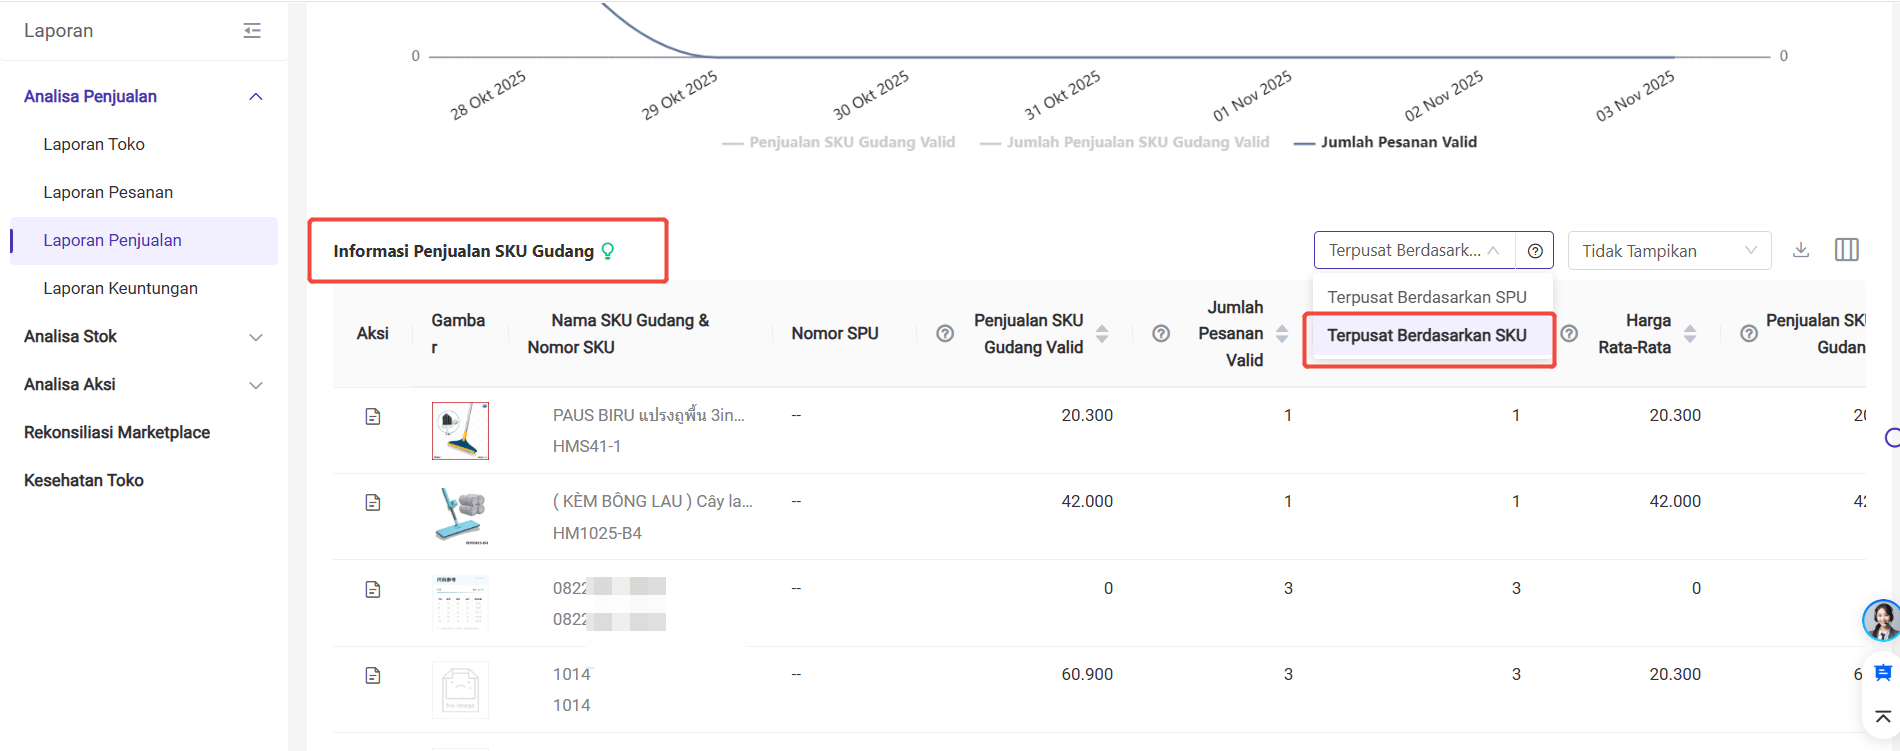
Task: Open the blue chat message icon
Action: point(1882,673)
